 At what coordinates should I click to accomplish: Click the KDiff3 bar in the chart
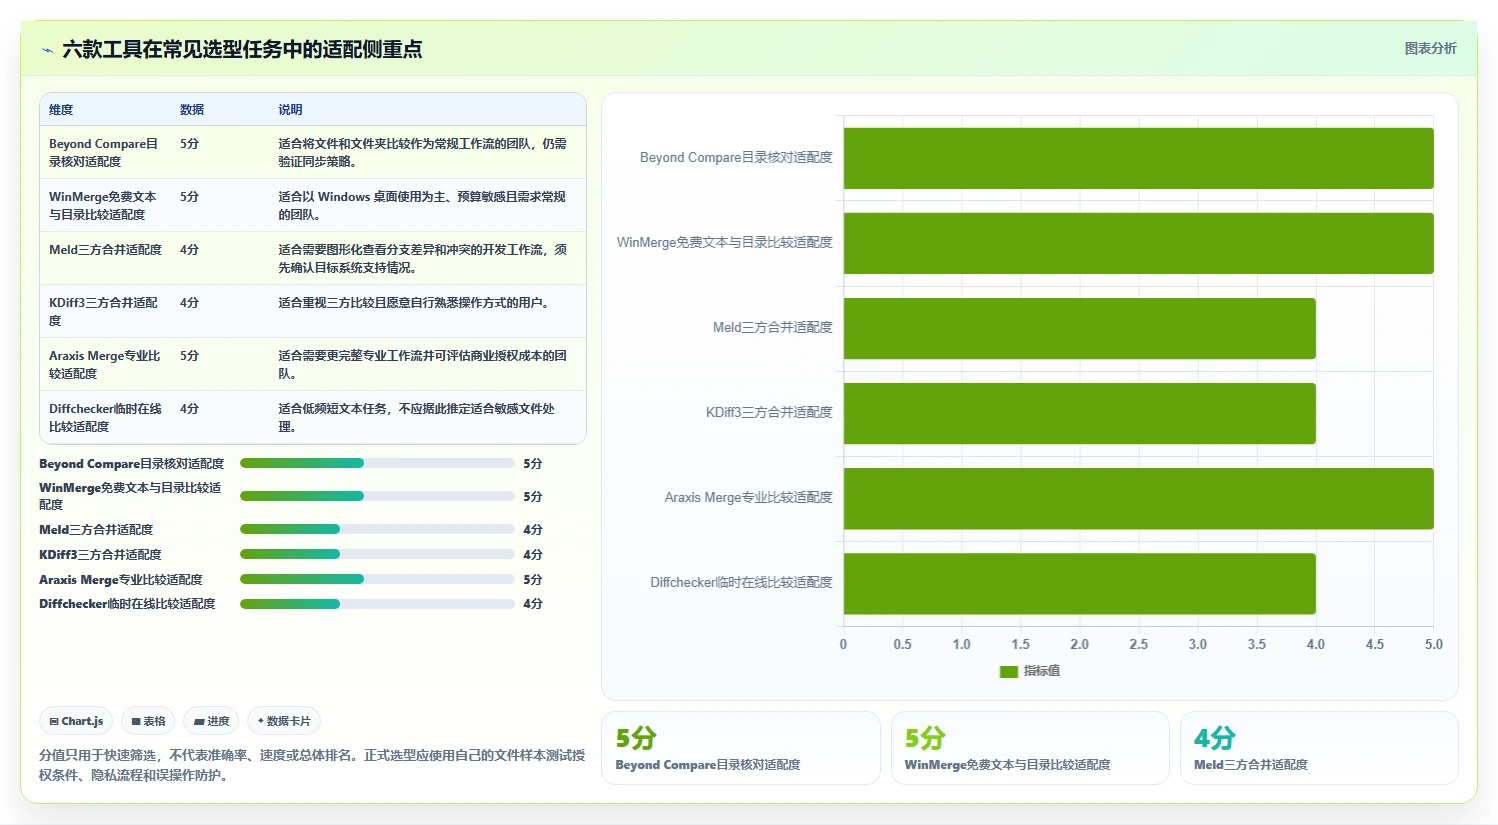coord(1080,413)
